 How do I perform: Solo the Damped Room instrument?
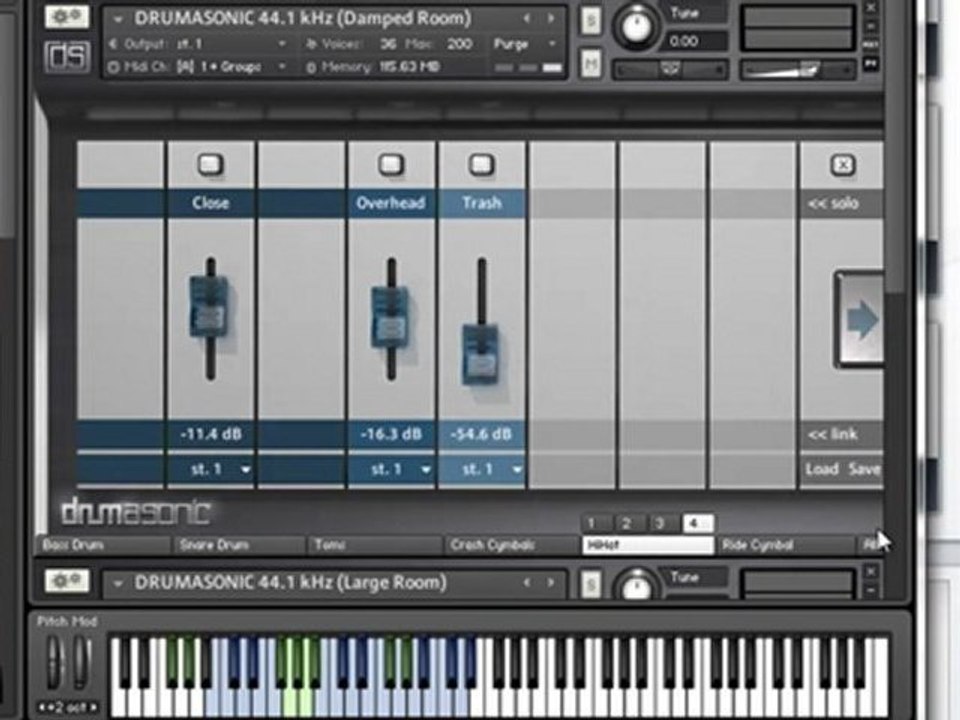pyautogui.click(x=590, y=21)
